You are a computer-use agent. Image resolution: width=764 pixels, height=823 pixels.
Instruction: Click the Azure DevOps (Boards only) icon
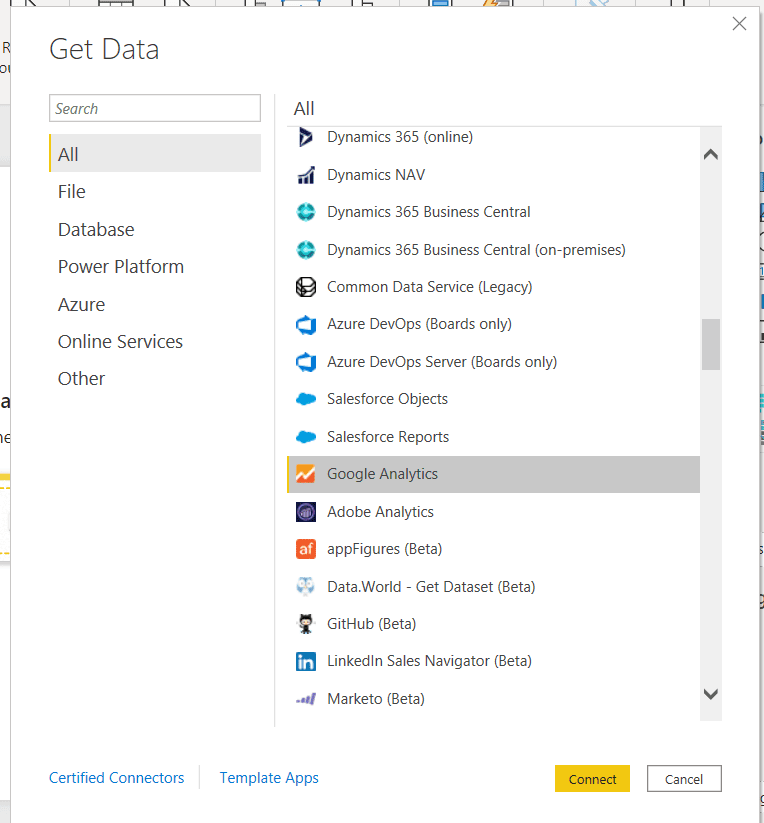tap(306, 325)
